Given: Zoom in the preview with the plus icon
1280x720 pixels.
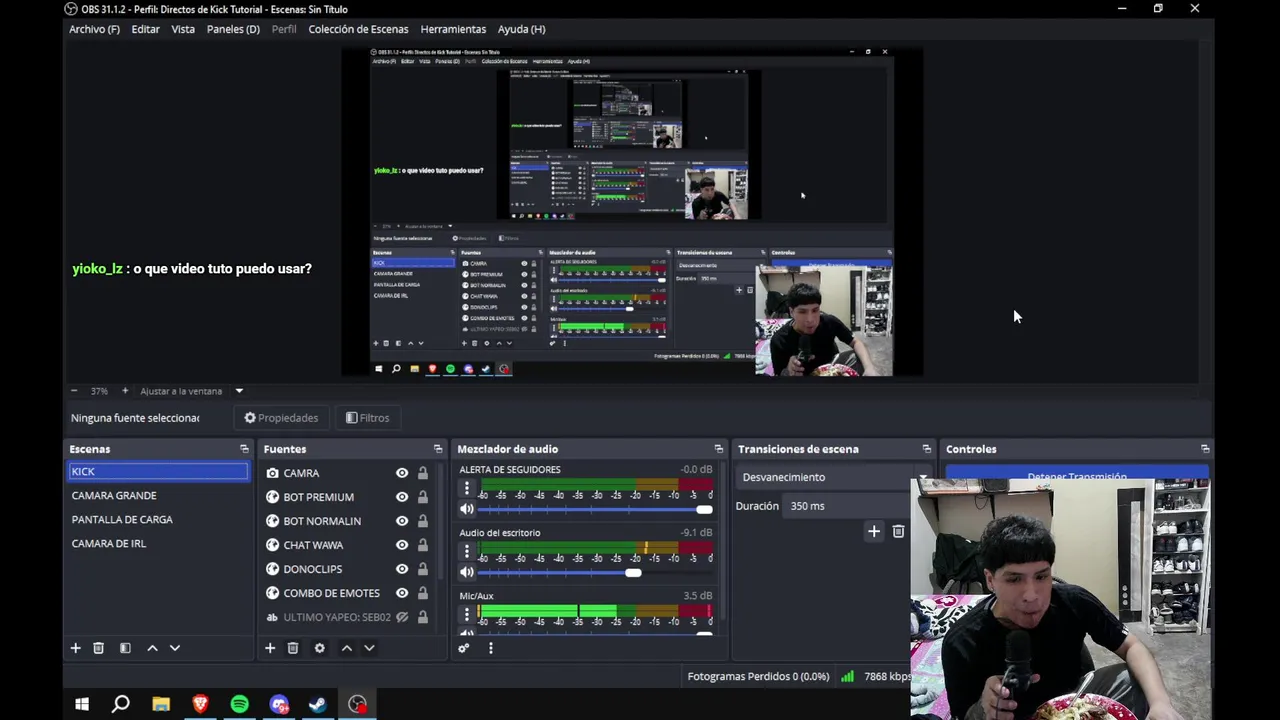Looking at the screenshot, I should [124, 391].
